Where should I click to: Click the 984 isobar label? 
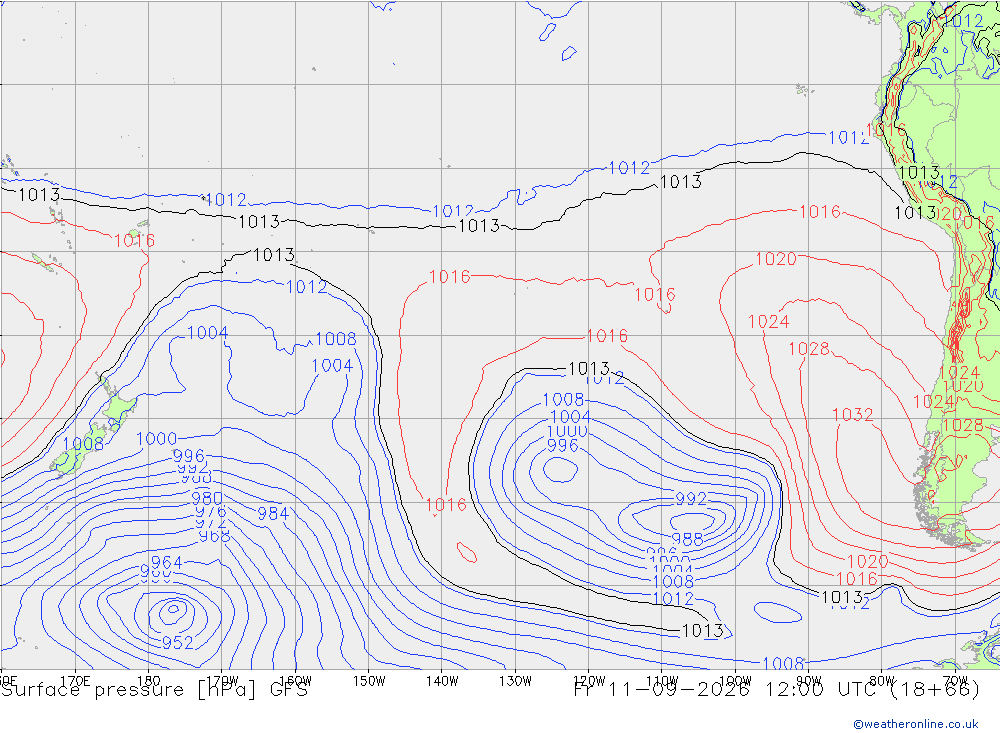pos(273,514)
